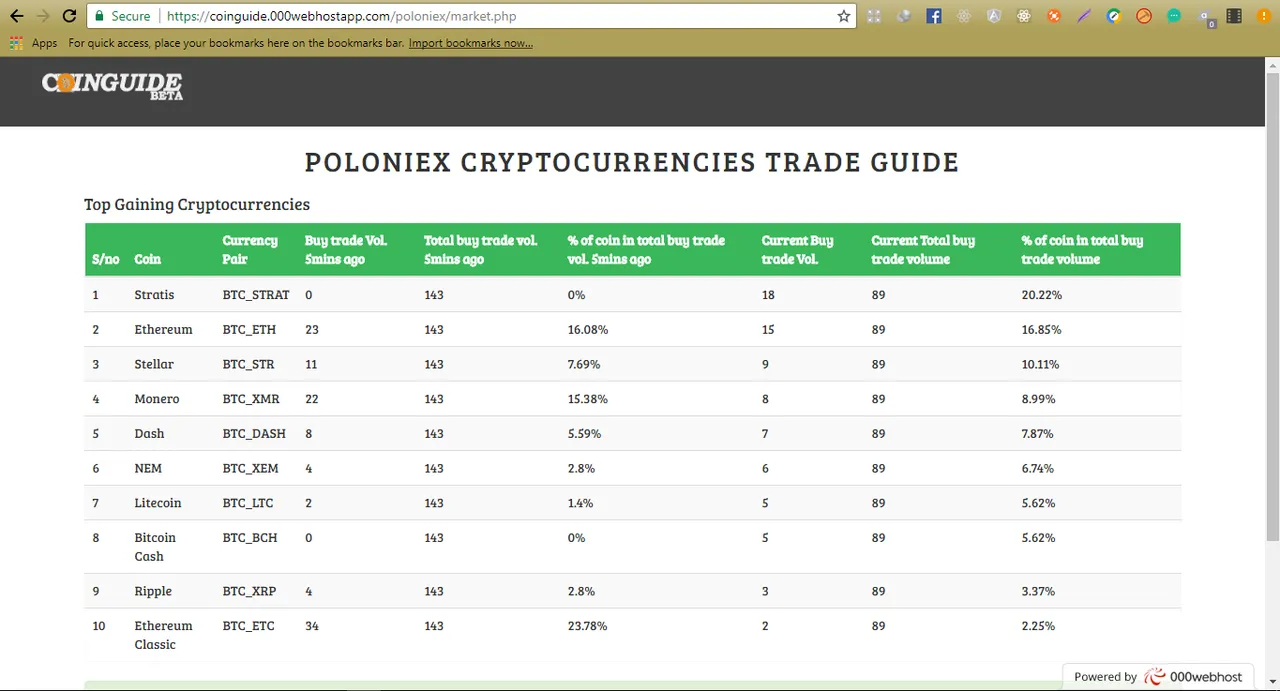Image resolution: width=1280 pixels, height=691 pixels.
Task: Click the bright React atom extension icon
Action: click(x=1024, y=16)
